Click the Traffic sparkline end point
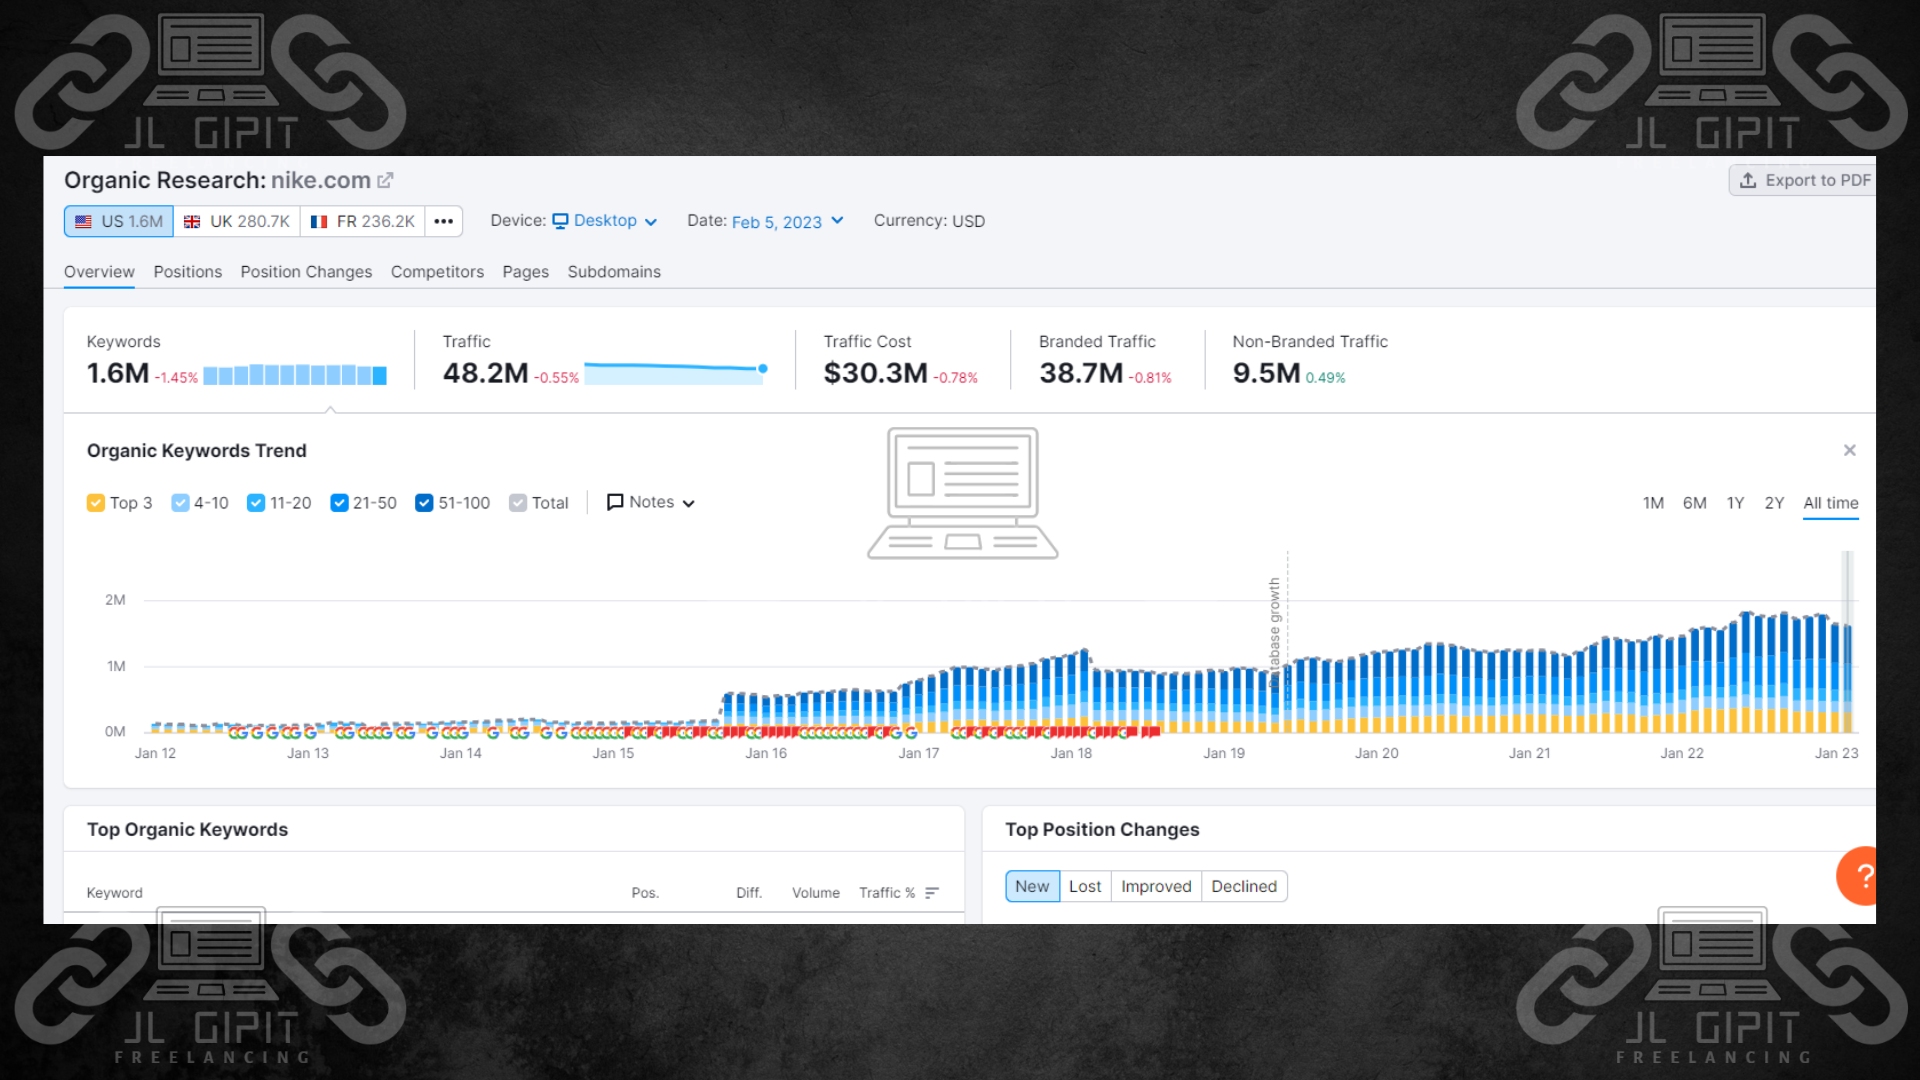This screenshot has width=1920, height=1080. 763,369
